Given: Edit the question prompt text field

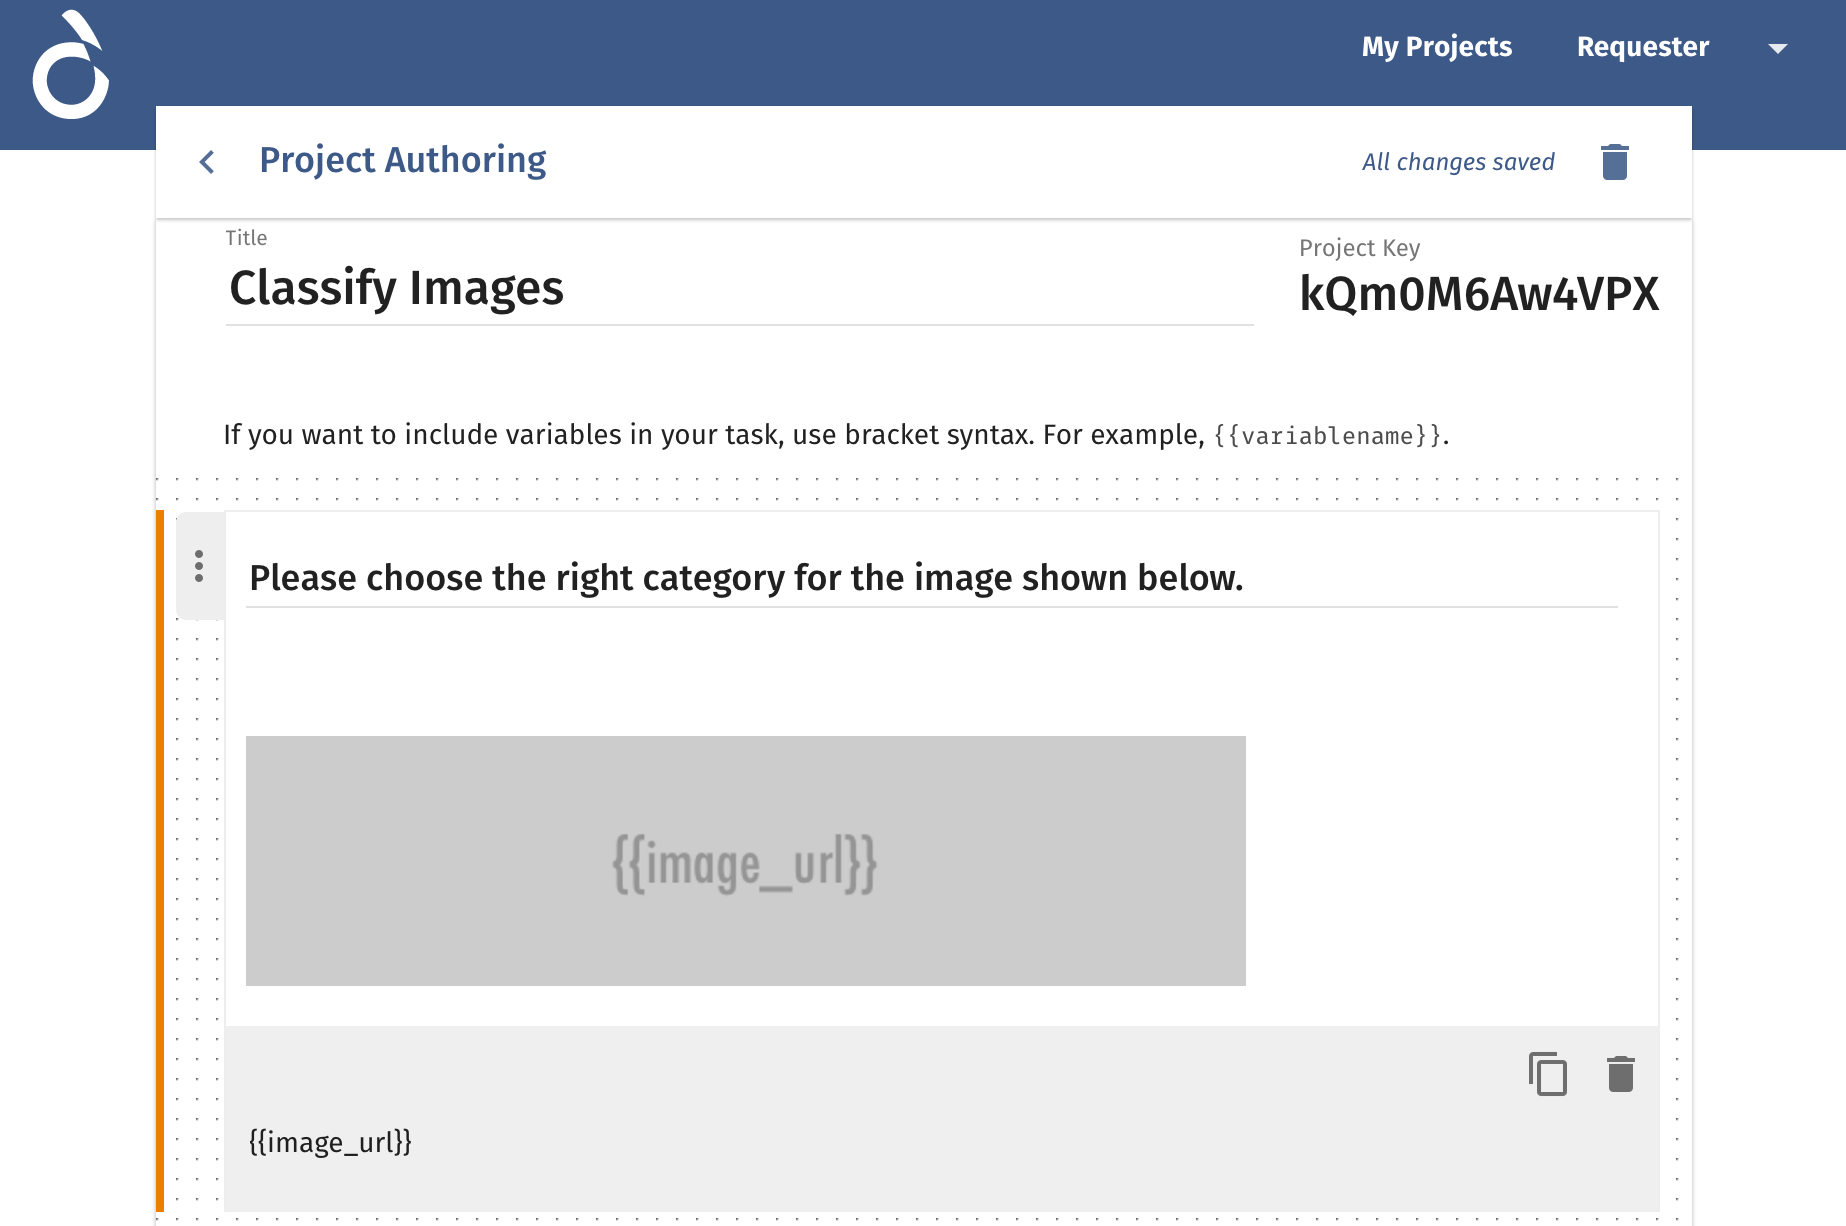Looking at the screenshot, I should pos(932,578).
